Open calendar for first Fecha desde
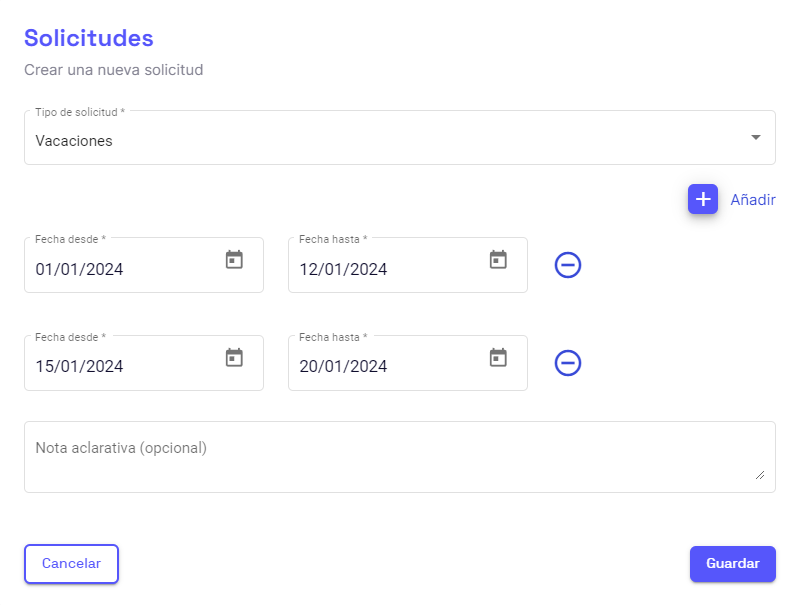The width and height of the screenshot is (797, 605). (234, 260)
